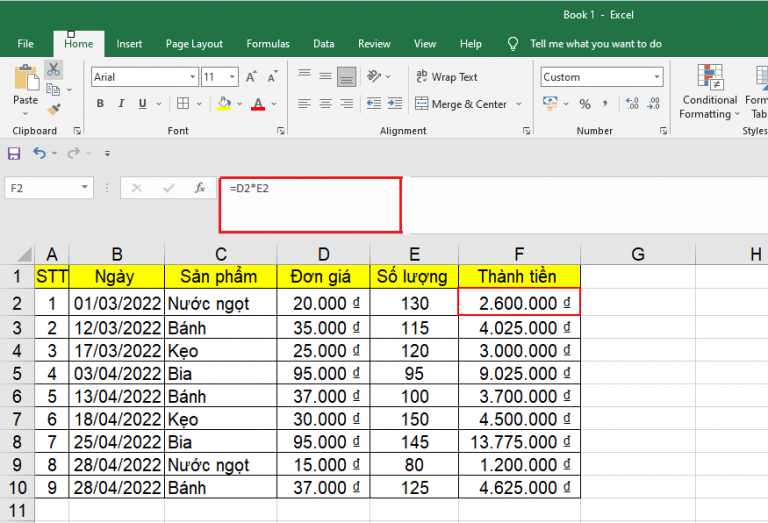Open the Custom number format dropdown
This screenshot has height=523, width=768.
click(x=656, y=77)
